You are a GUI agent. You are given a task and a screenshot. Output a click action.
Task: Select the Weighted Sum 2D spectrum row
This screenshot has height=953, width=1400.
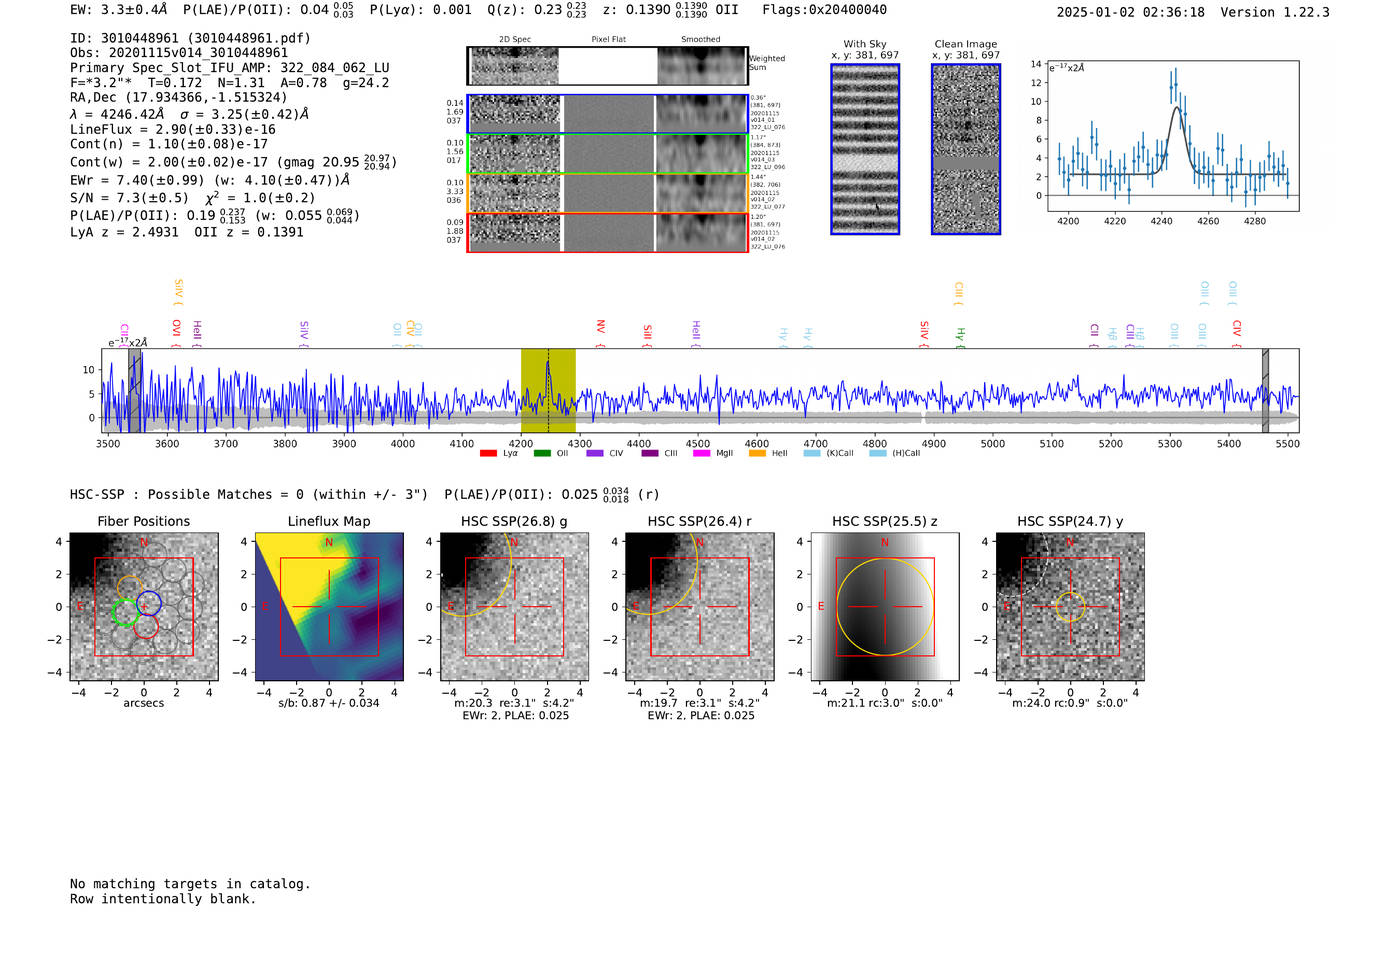[x=607, y=66]
